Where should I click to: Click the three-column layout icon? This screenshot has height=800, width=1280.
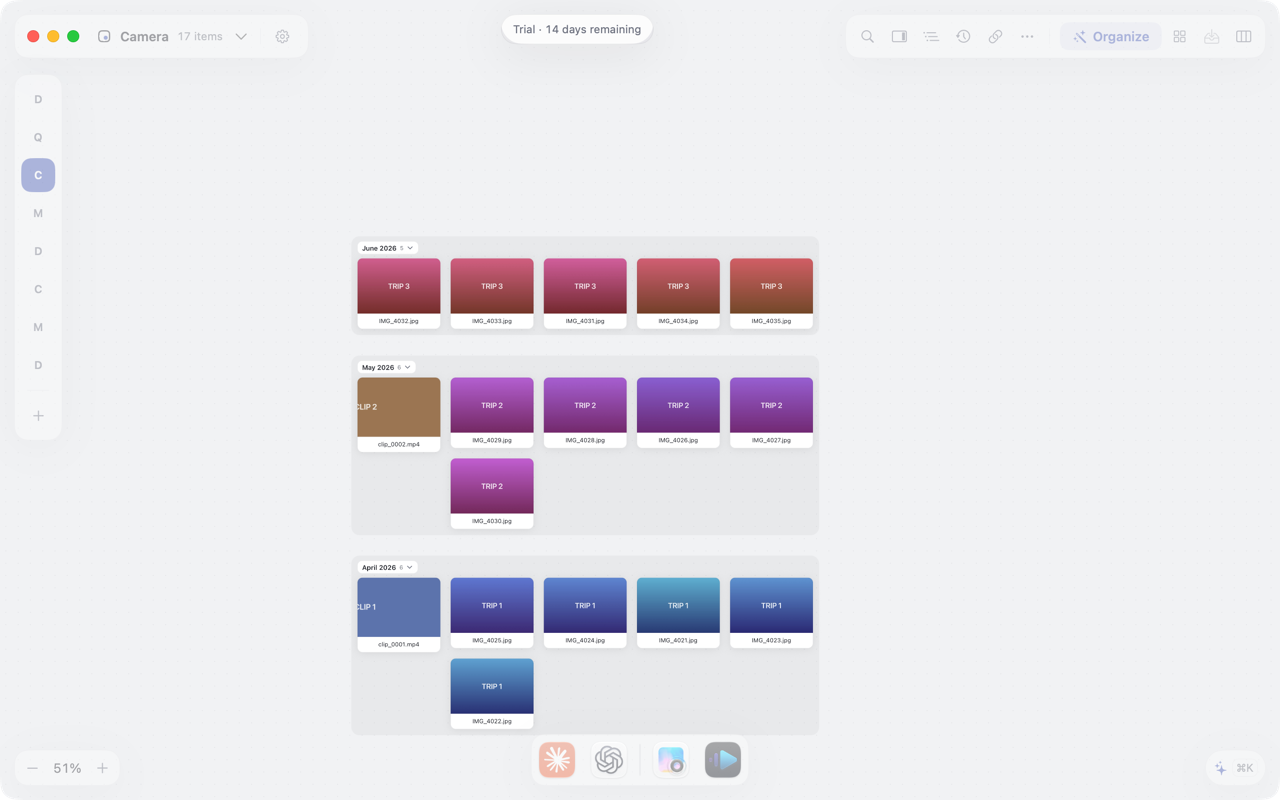[x=1244, y=37]
